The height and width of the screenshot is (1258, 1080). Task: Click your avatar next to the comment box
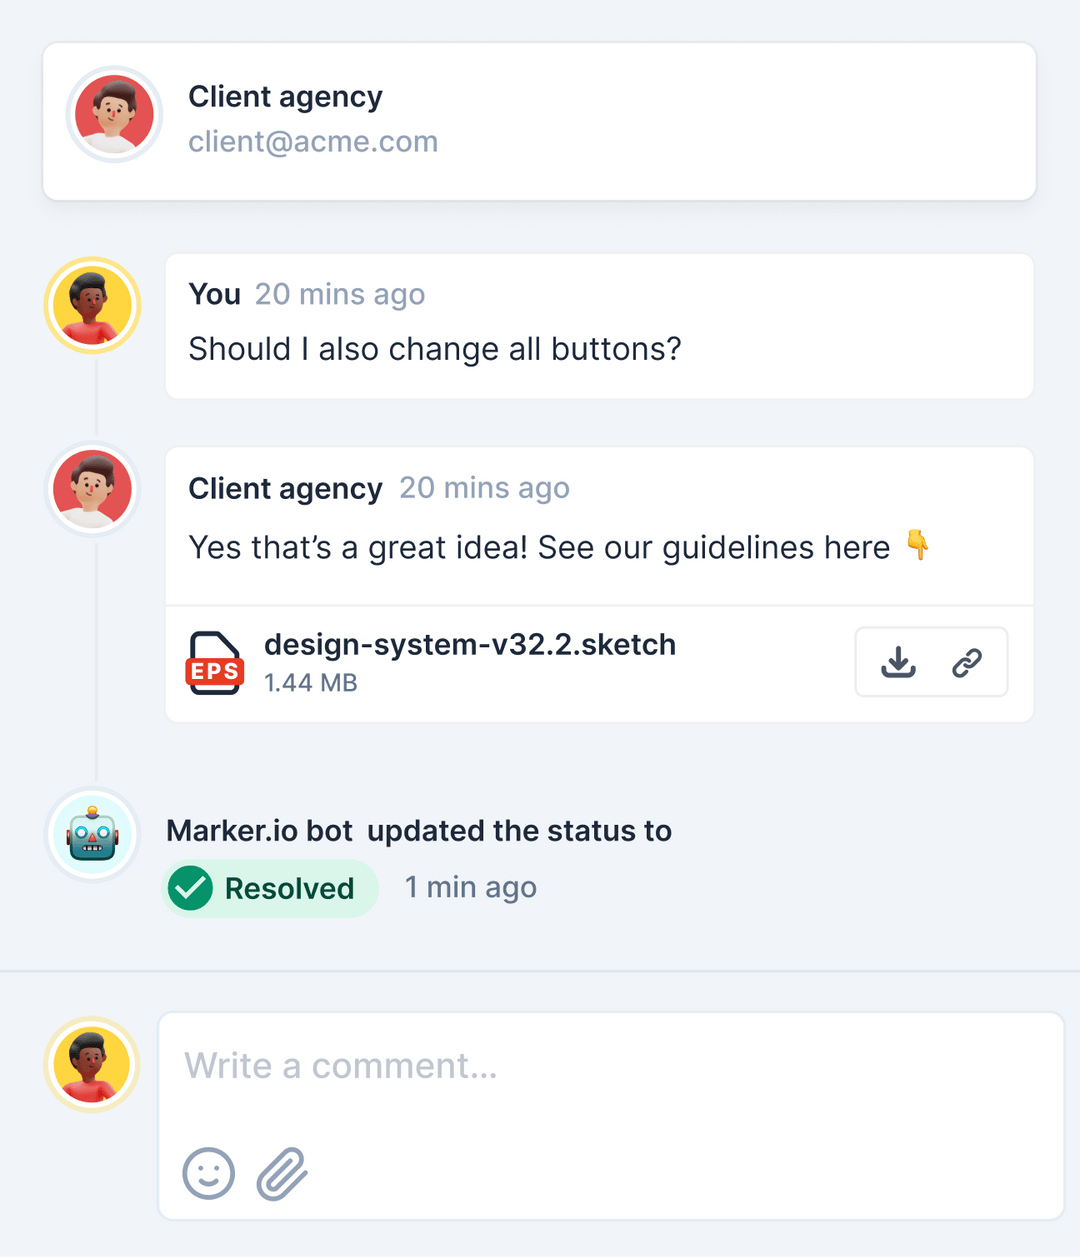(92, 1063)
